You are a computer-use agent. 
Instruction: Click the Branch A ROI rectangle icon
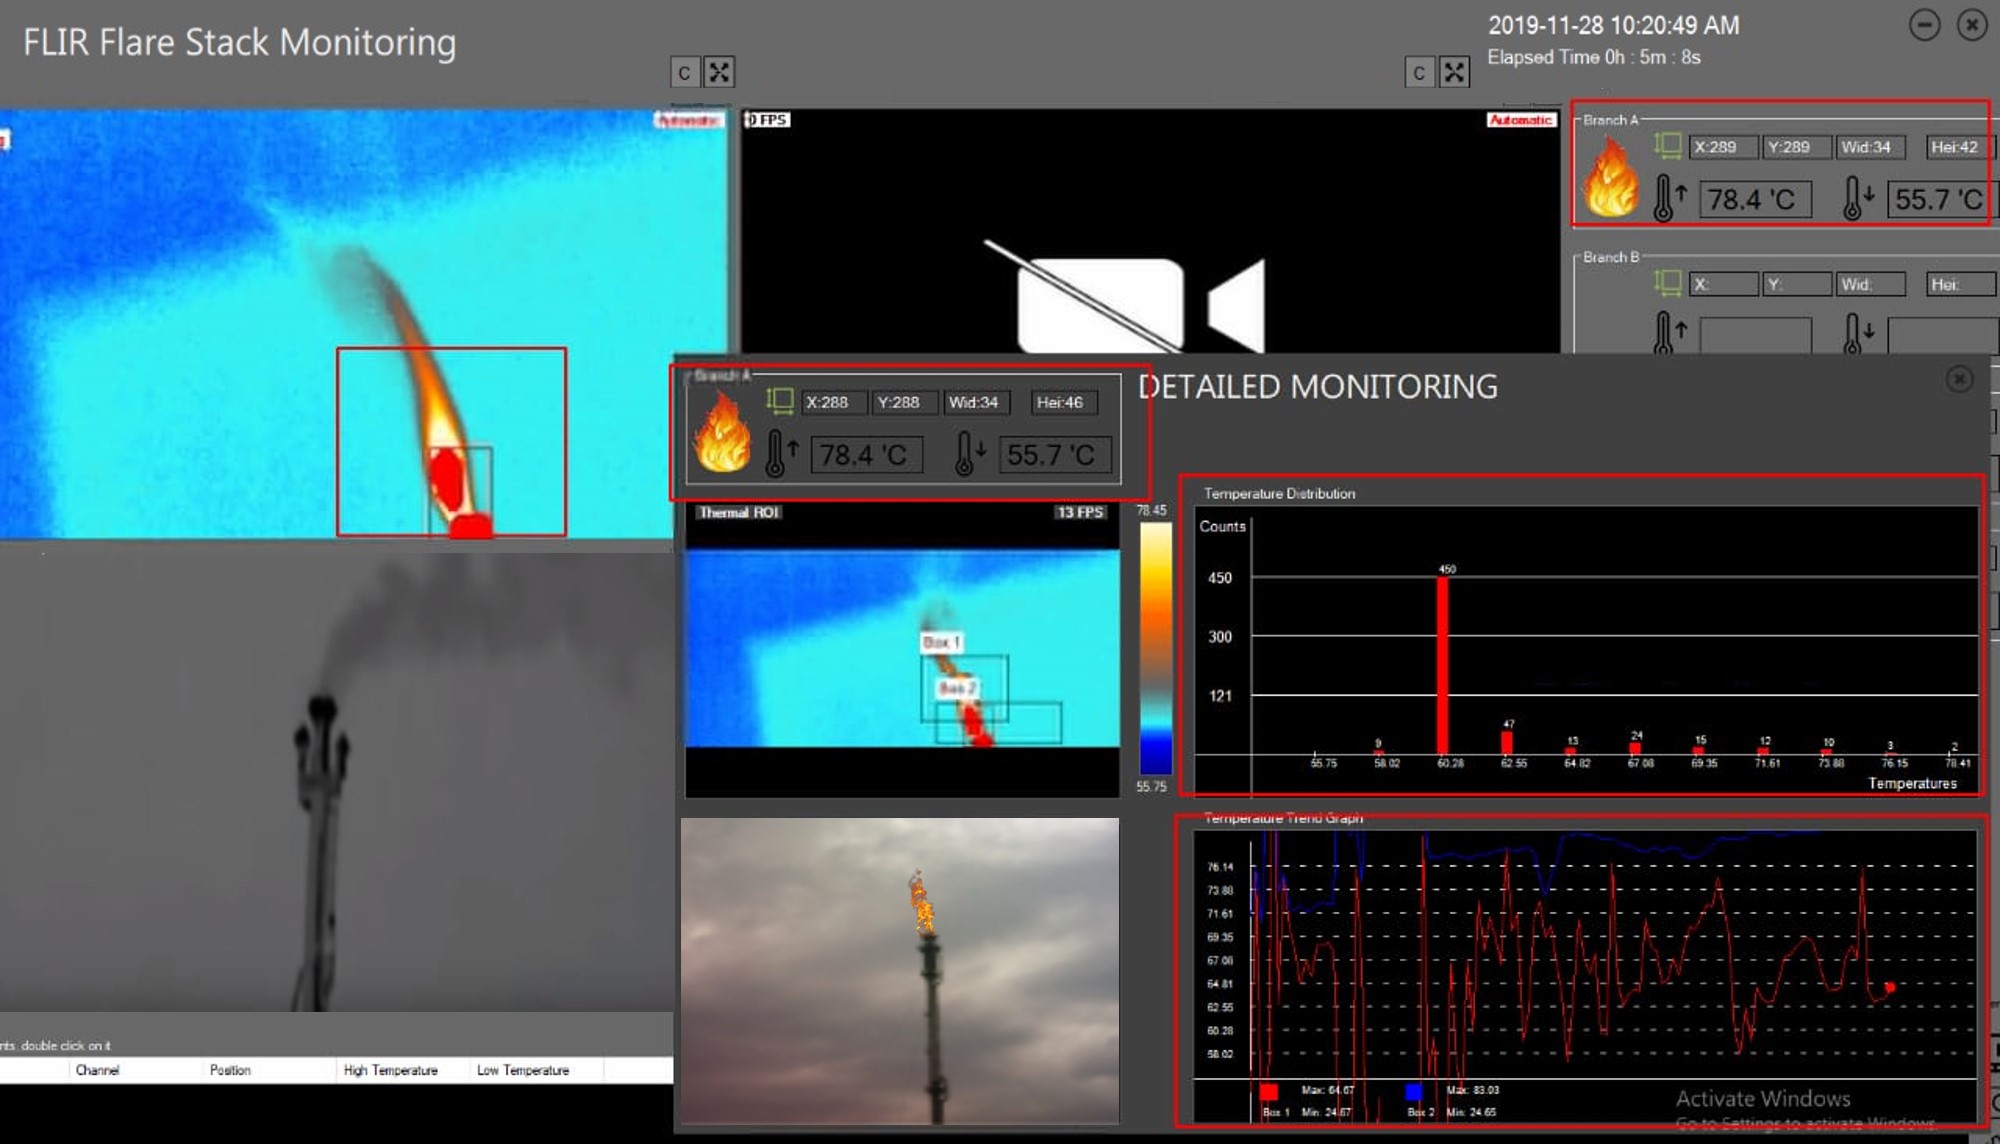pyautogui.click(x=1667, y=146)
